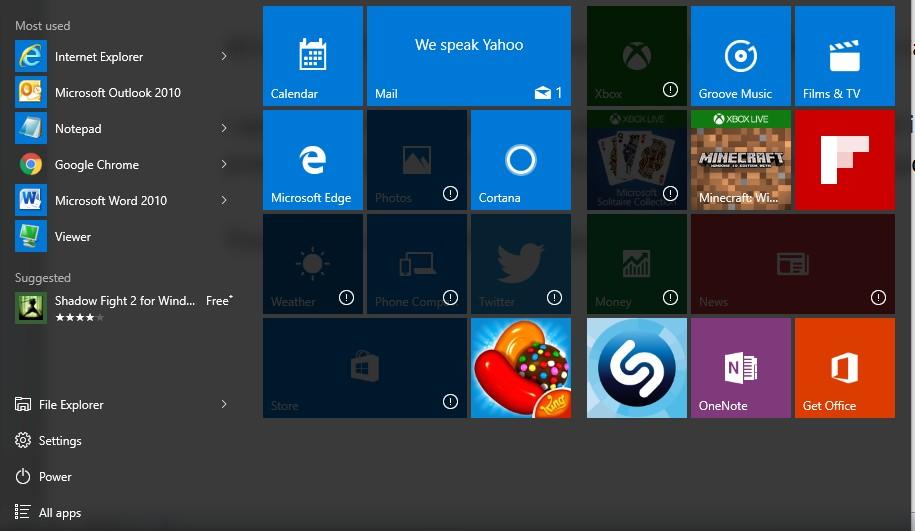Launch Microsoft Edge tile
This screenshot has height=531, width=915.
coord(313,160)
